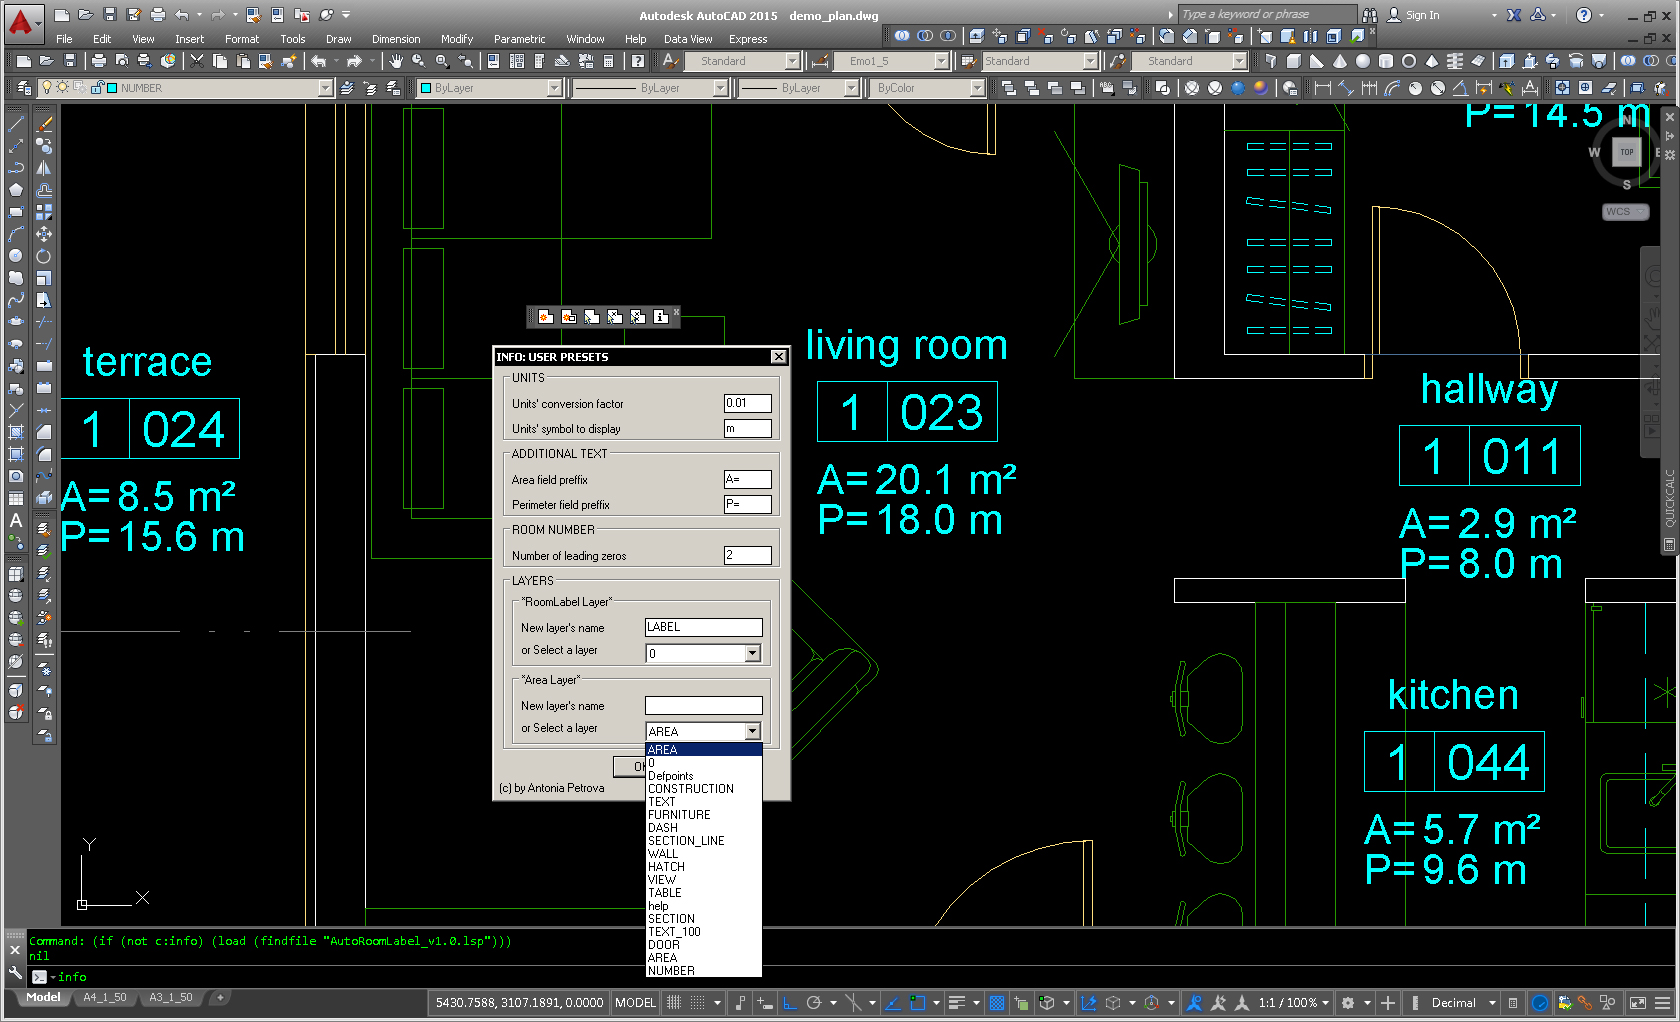The image size is (1680, 1022).
Task: Switch to the A4_1_50 layout tab
Action: [x=105, y=998]
